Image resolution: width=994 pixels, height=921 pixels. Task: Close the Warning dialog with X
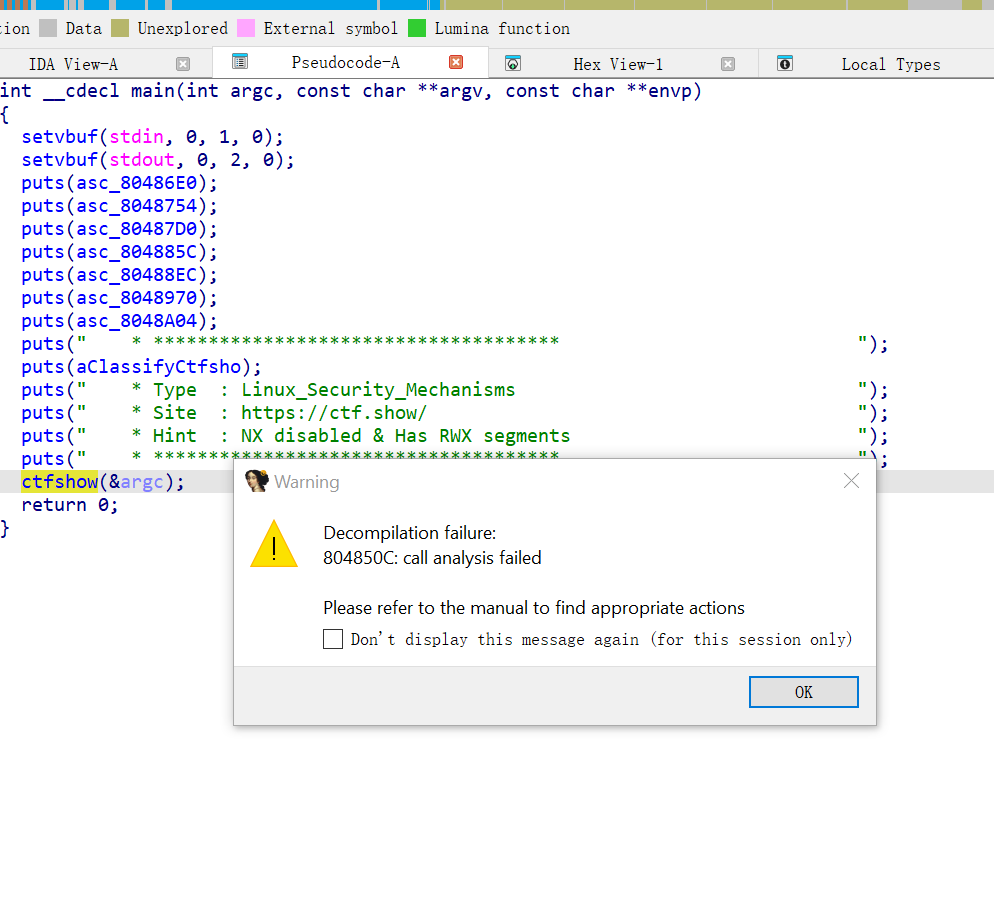click(x=851, y=481)
